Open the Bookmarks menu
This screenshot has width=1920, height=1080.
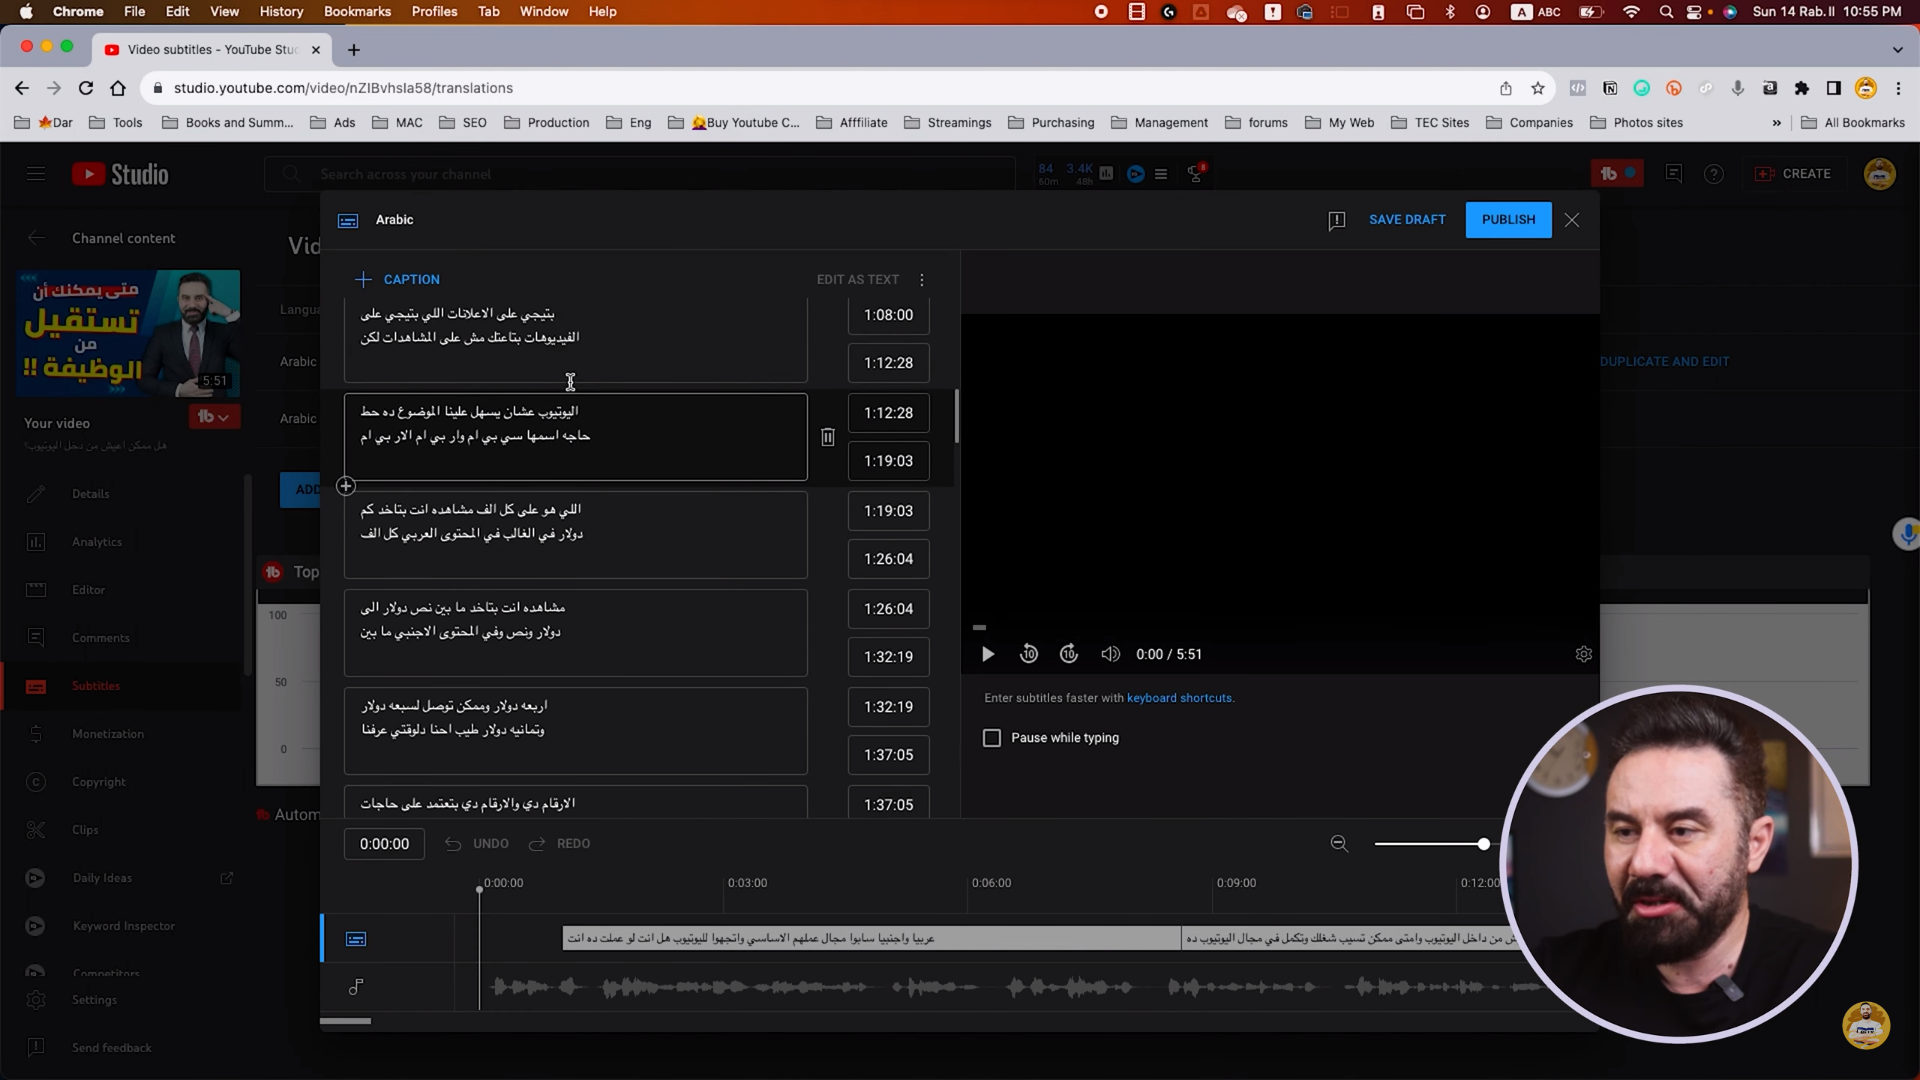click(x=357, y=11)
